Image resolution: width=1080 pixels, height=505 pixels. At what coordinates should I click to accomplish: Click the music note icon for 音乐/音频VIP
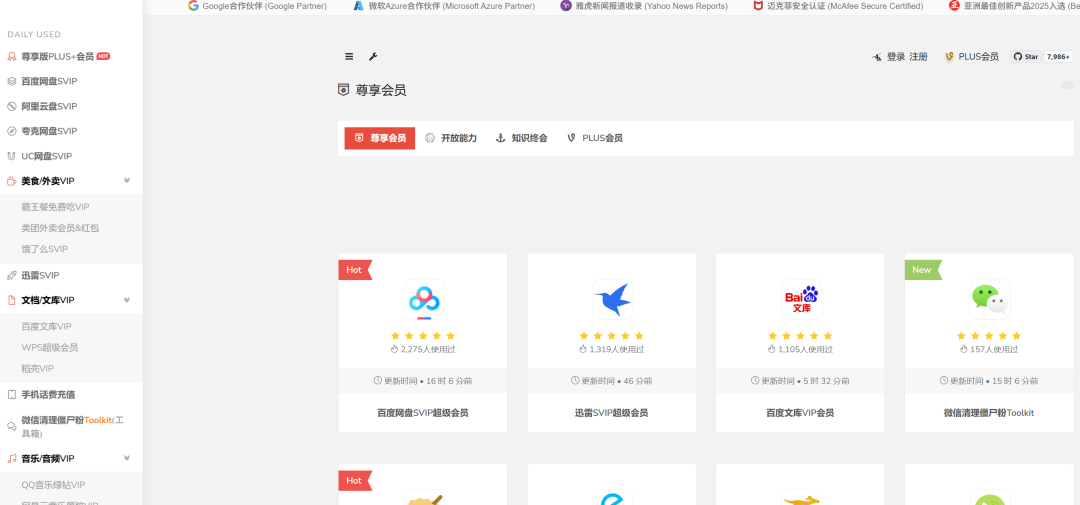(x=11, y=459)
